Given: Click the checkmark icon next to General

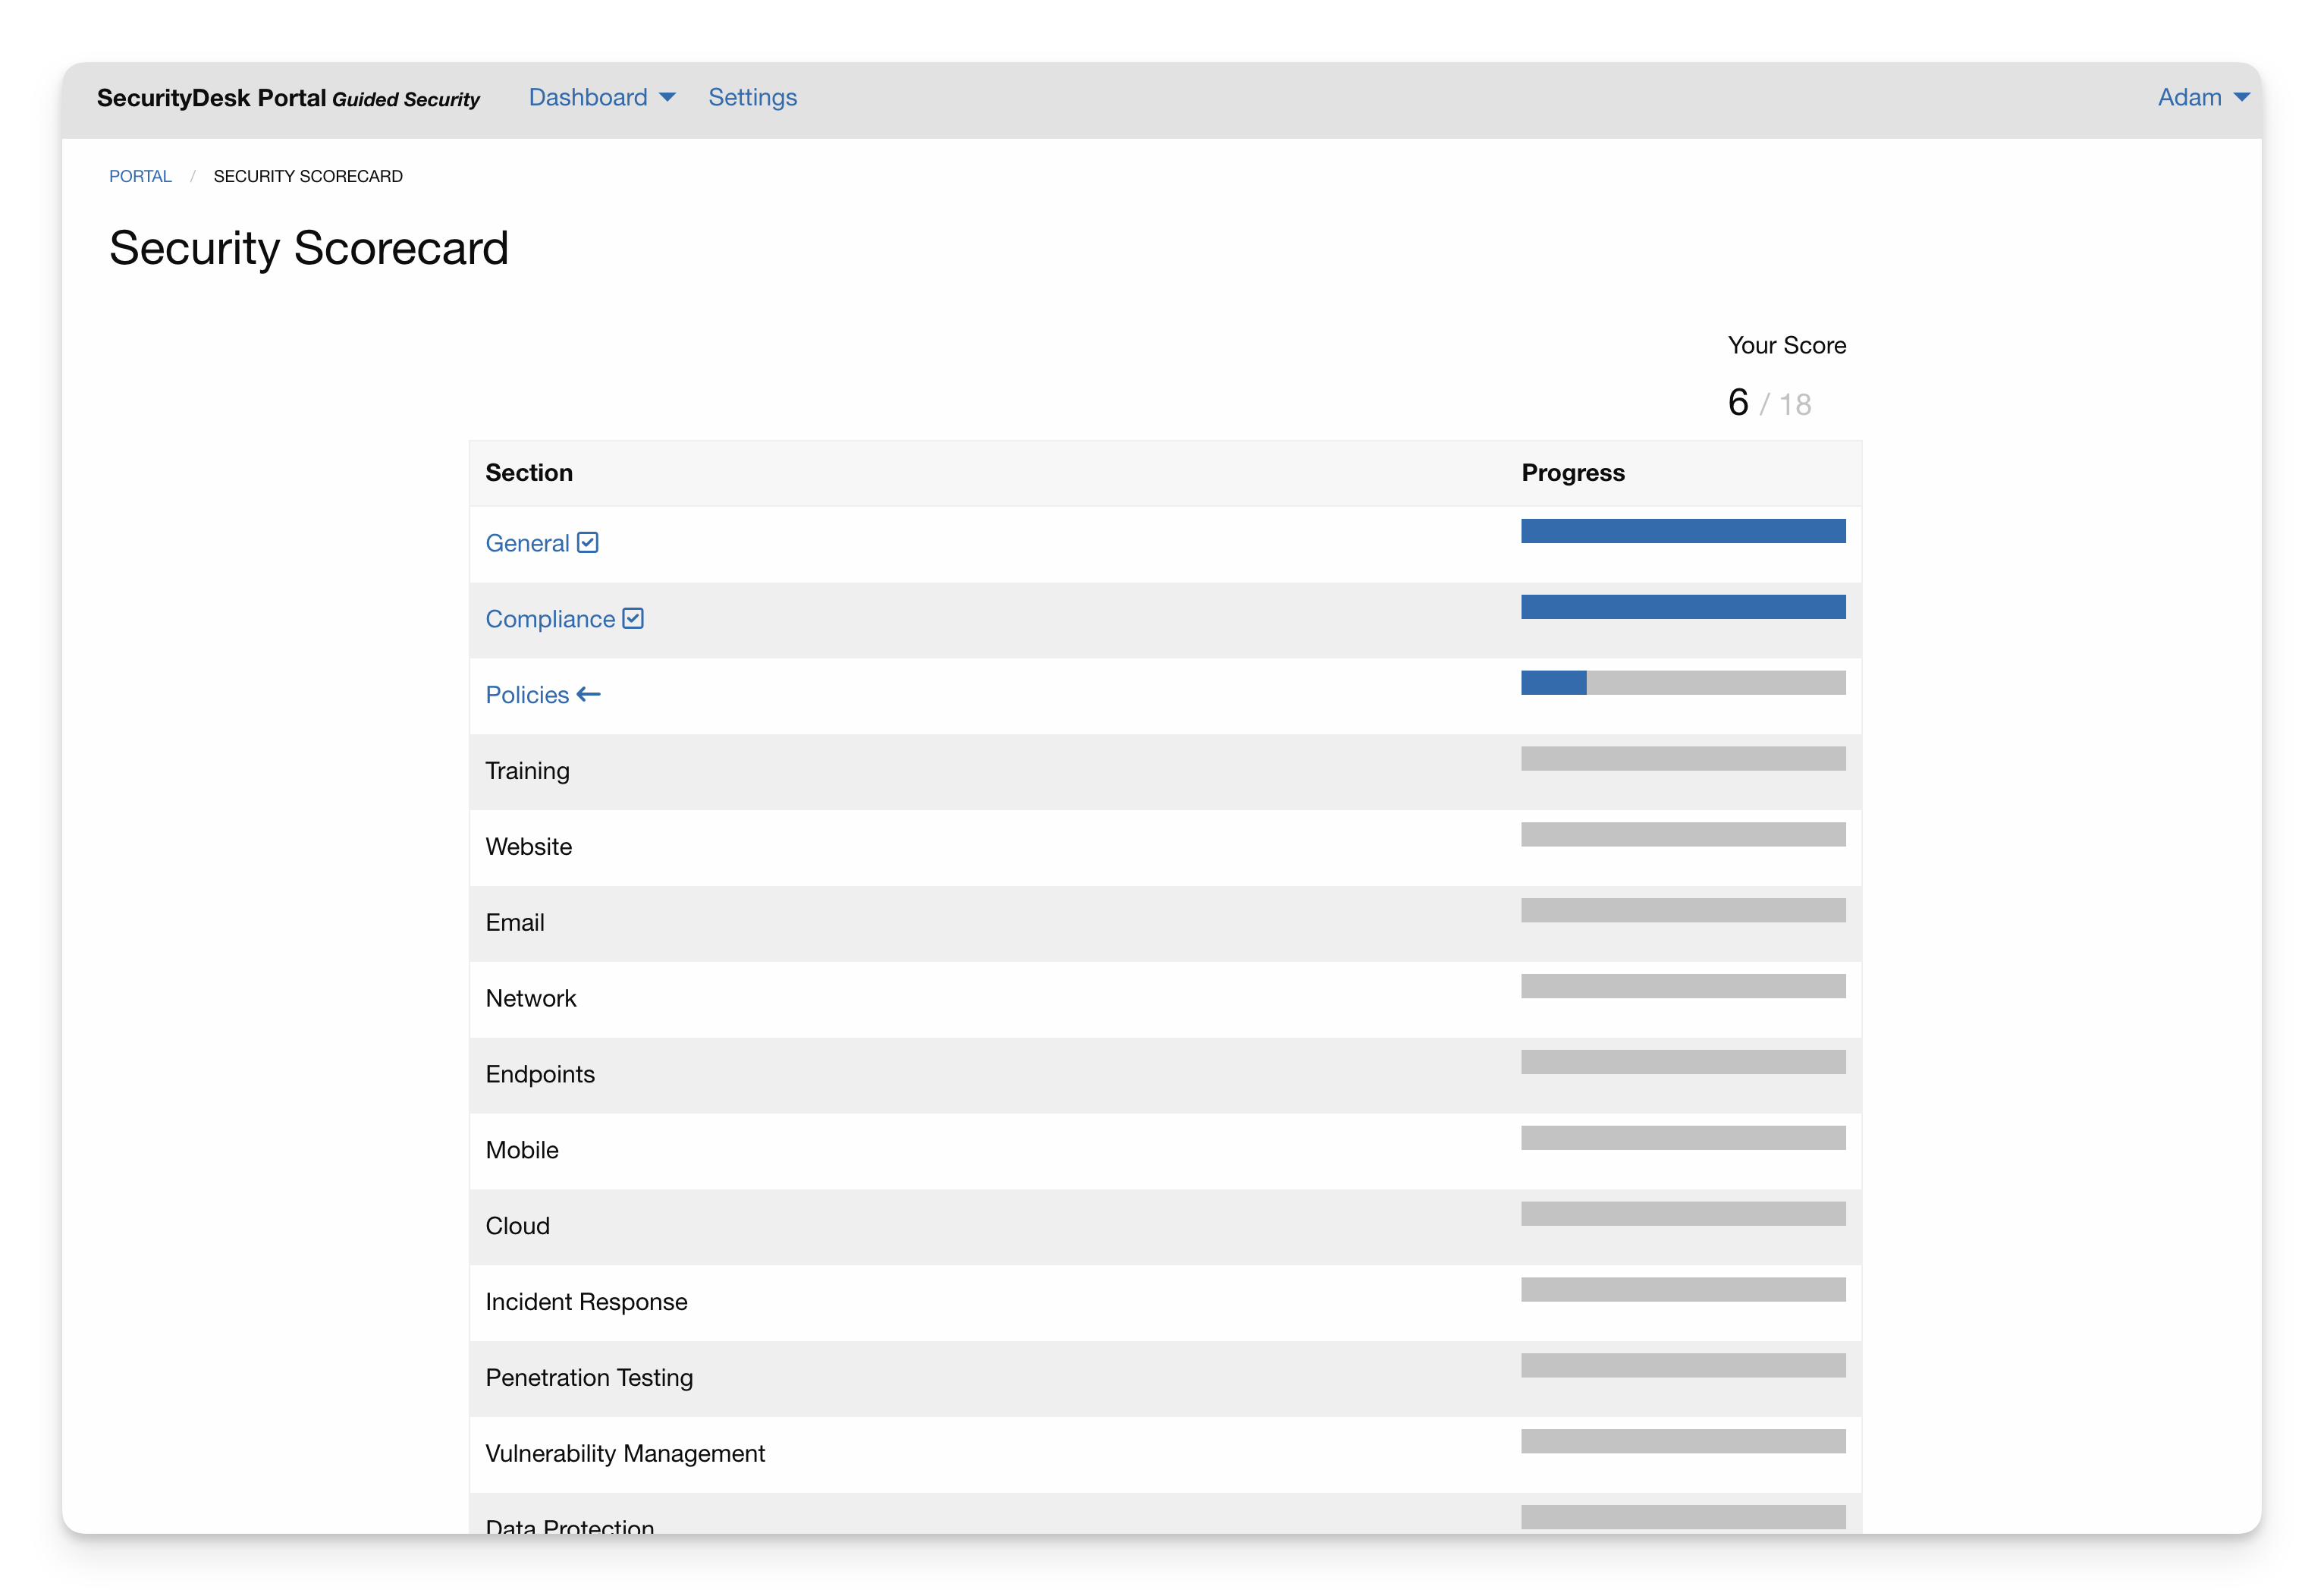Looking at the screenshot, I should (588, 542).
